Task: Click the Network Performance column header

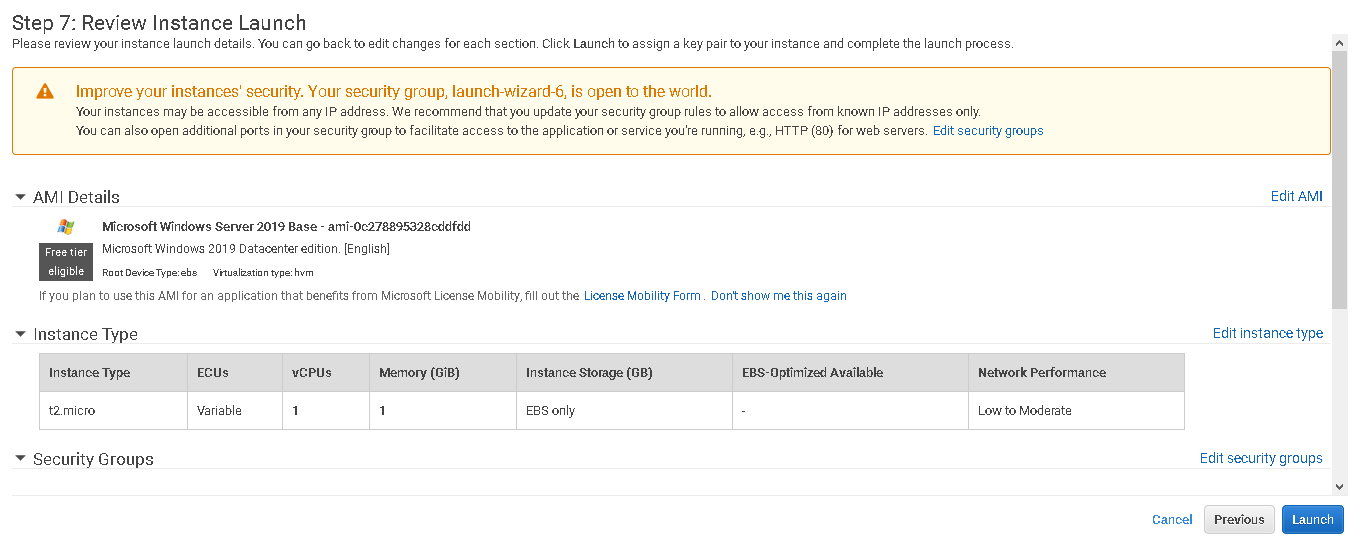Action: (1041, 373)
